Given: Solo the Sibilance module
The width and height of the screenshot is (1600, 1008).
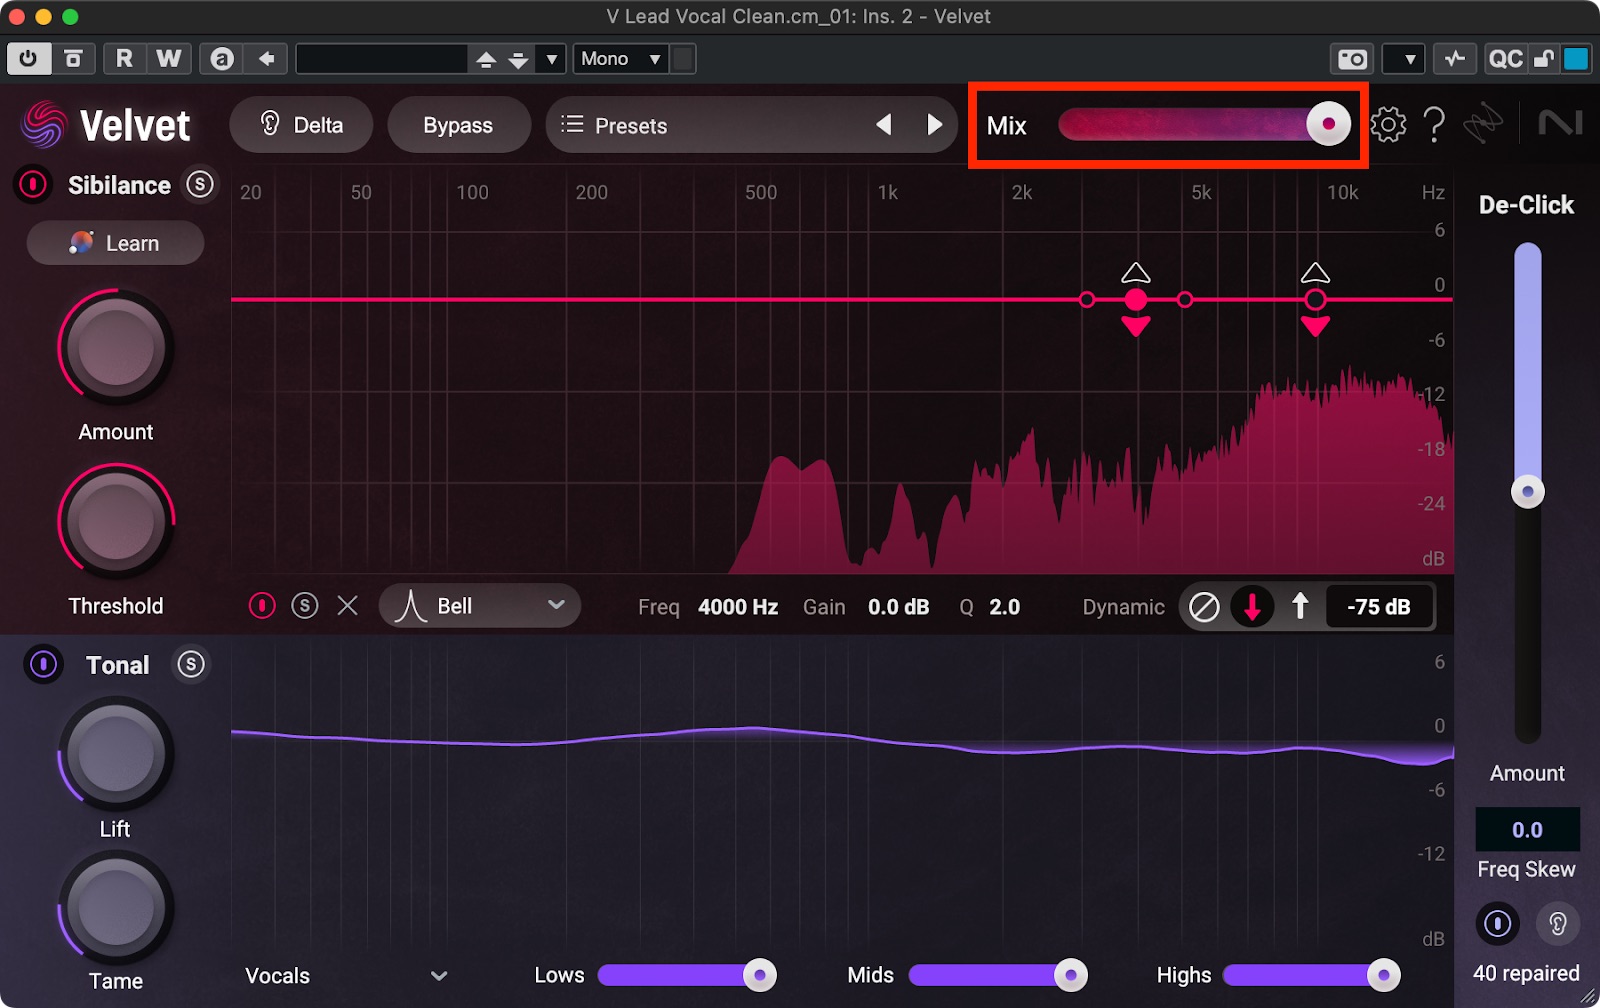Looking at the screenshot, I should (x=200, y=185).
